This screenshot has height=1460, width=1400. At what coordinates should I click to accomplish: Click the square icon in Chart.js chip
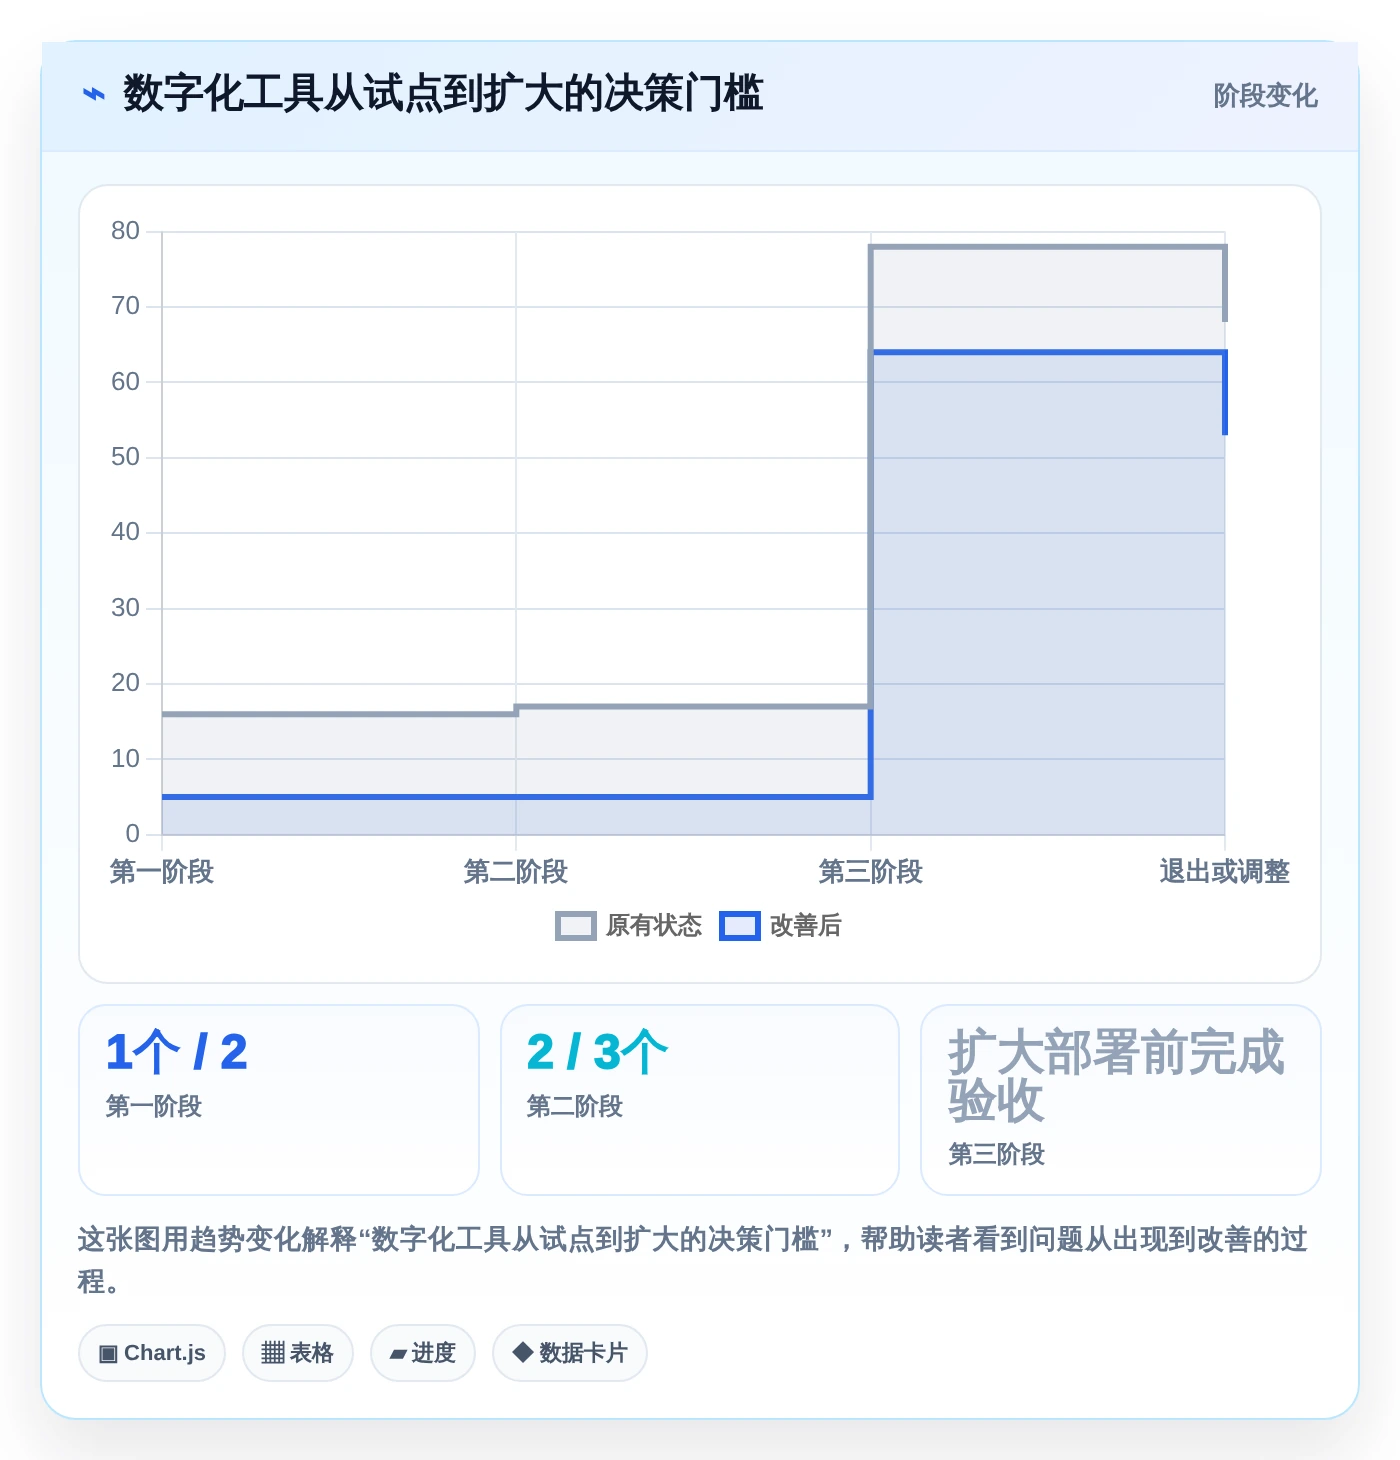click(108, 1354)
